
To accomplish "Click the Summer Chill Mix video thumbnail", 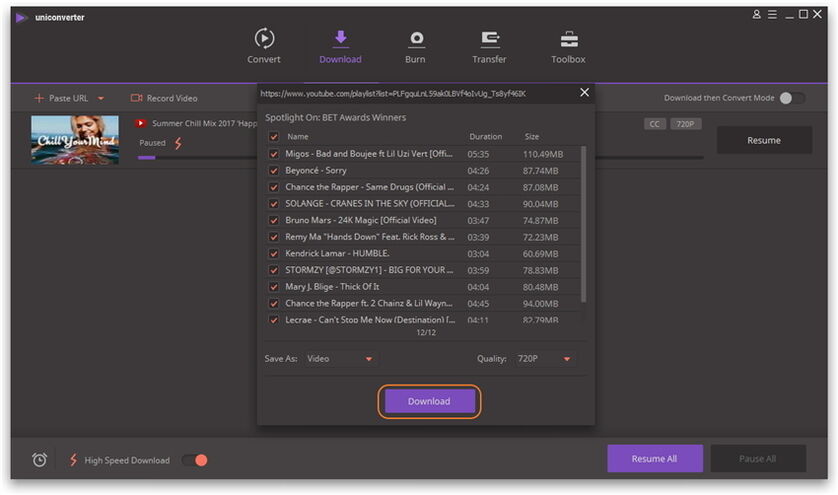I will coord(75,140).
